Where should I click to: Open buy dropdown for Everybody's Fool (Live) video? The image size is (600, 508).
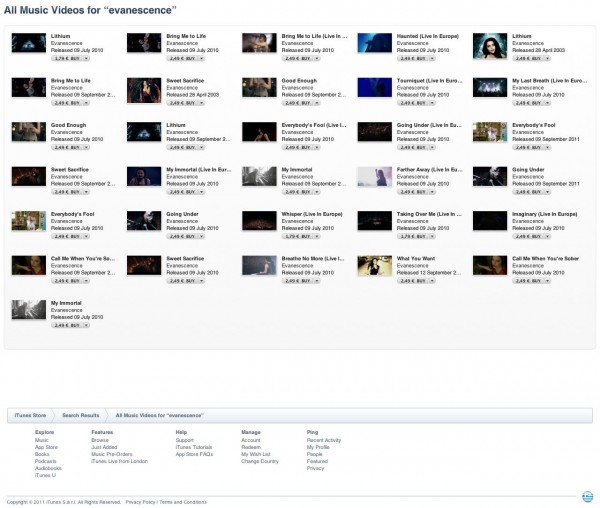tap(317, 147)
